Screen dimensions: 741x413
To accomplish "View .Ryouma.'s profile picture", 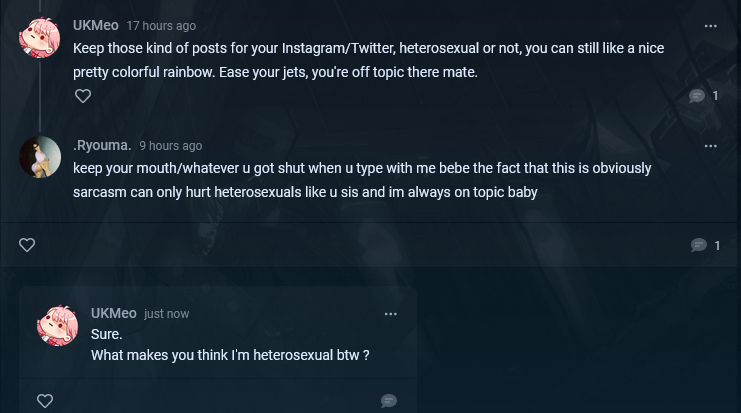I will pos(40,157).
